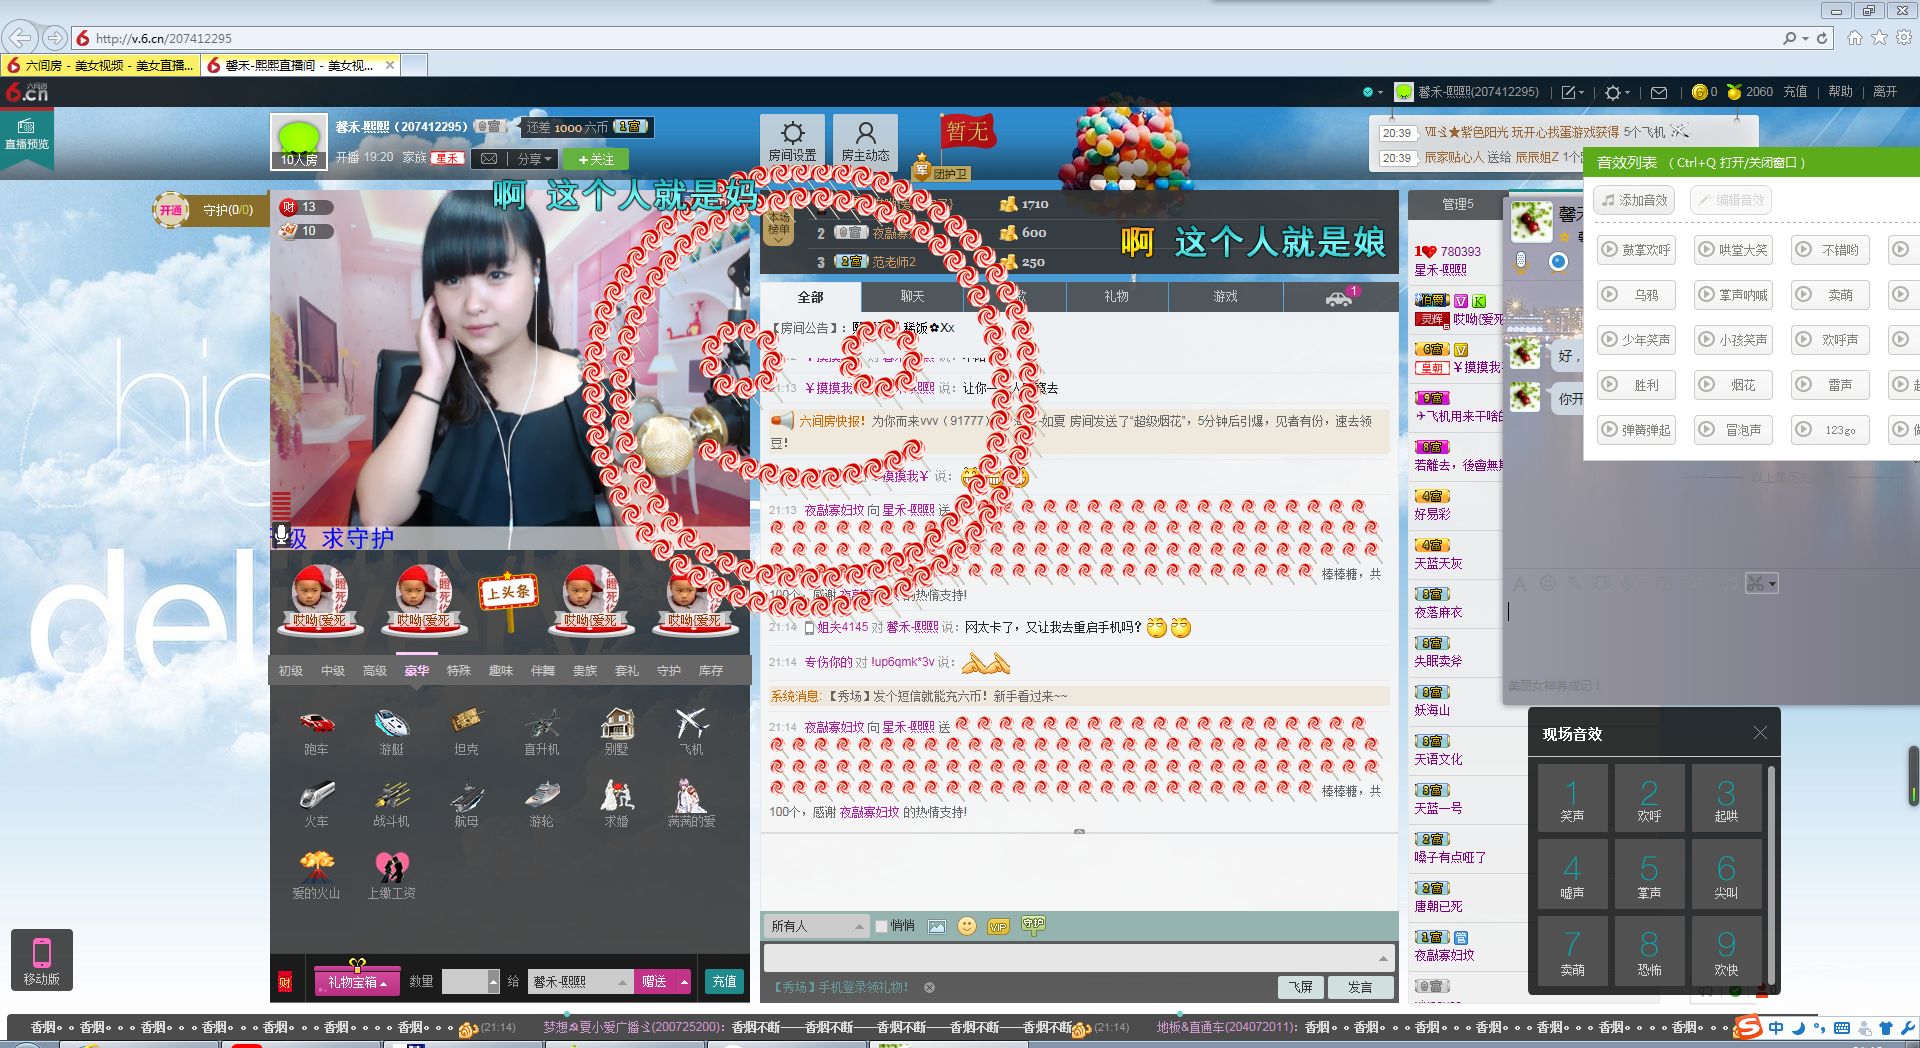Viewport: 1920px width, 1048px height.
Task: Play the 冒泡声 sound effect
Action: pyautogui.click(x=1733, y=430)
